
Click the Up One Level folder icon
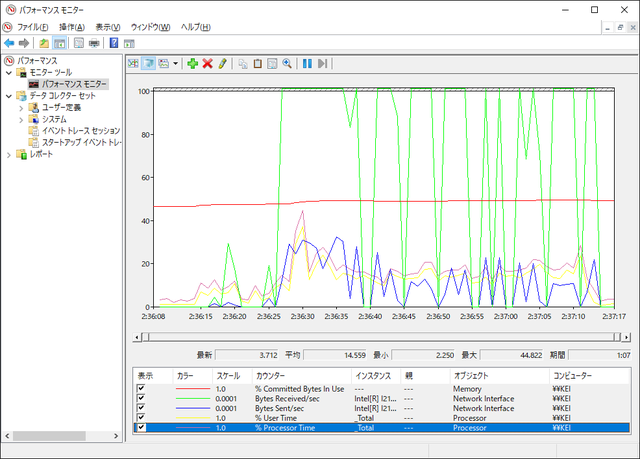tap(44, 43)
